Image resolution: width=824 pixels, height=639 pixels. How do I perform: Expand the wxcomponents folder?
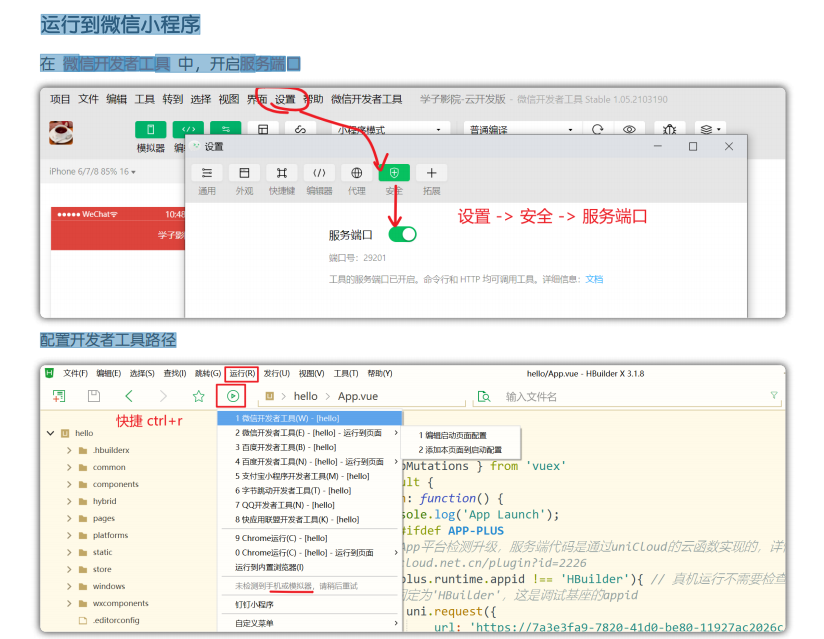(x=69, y=603)
